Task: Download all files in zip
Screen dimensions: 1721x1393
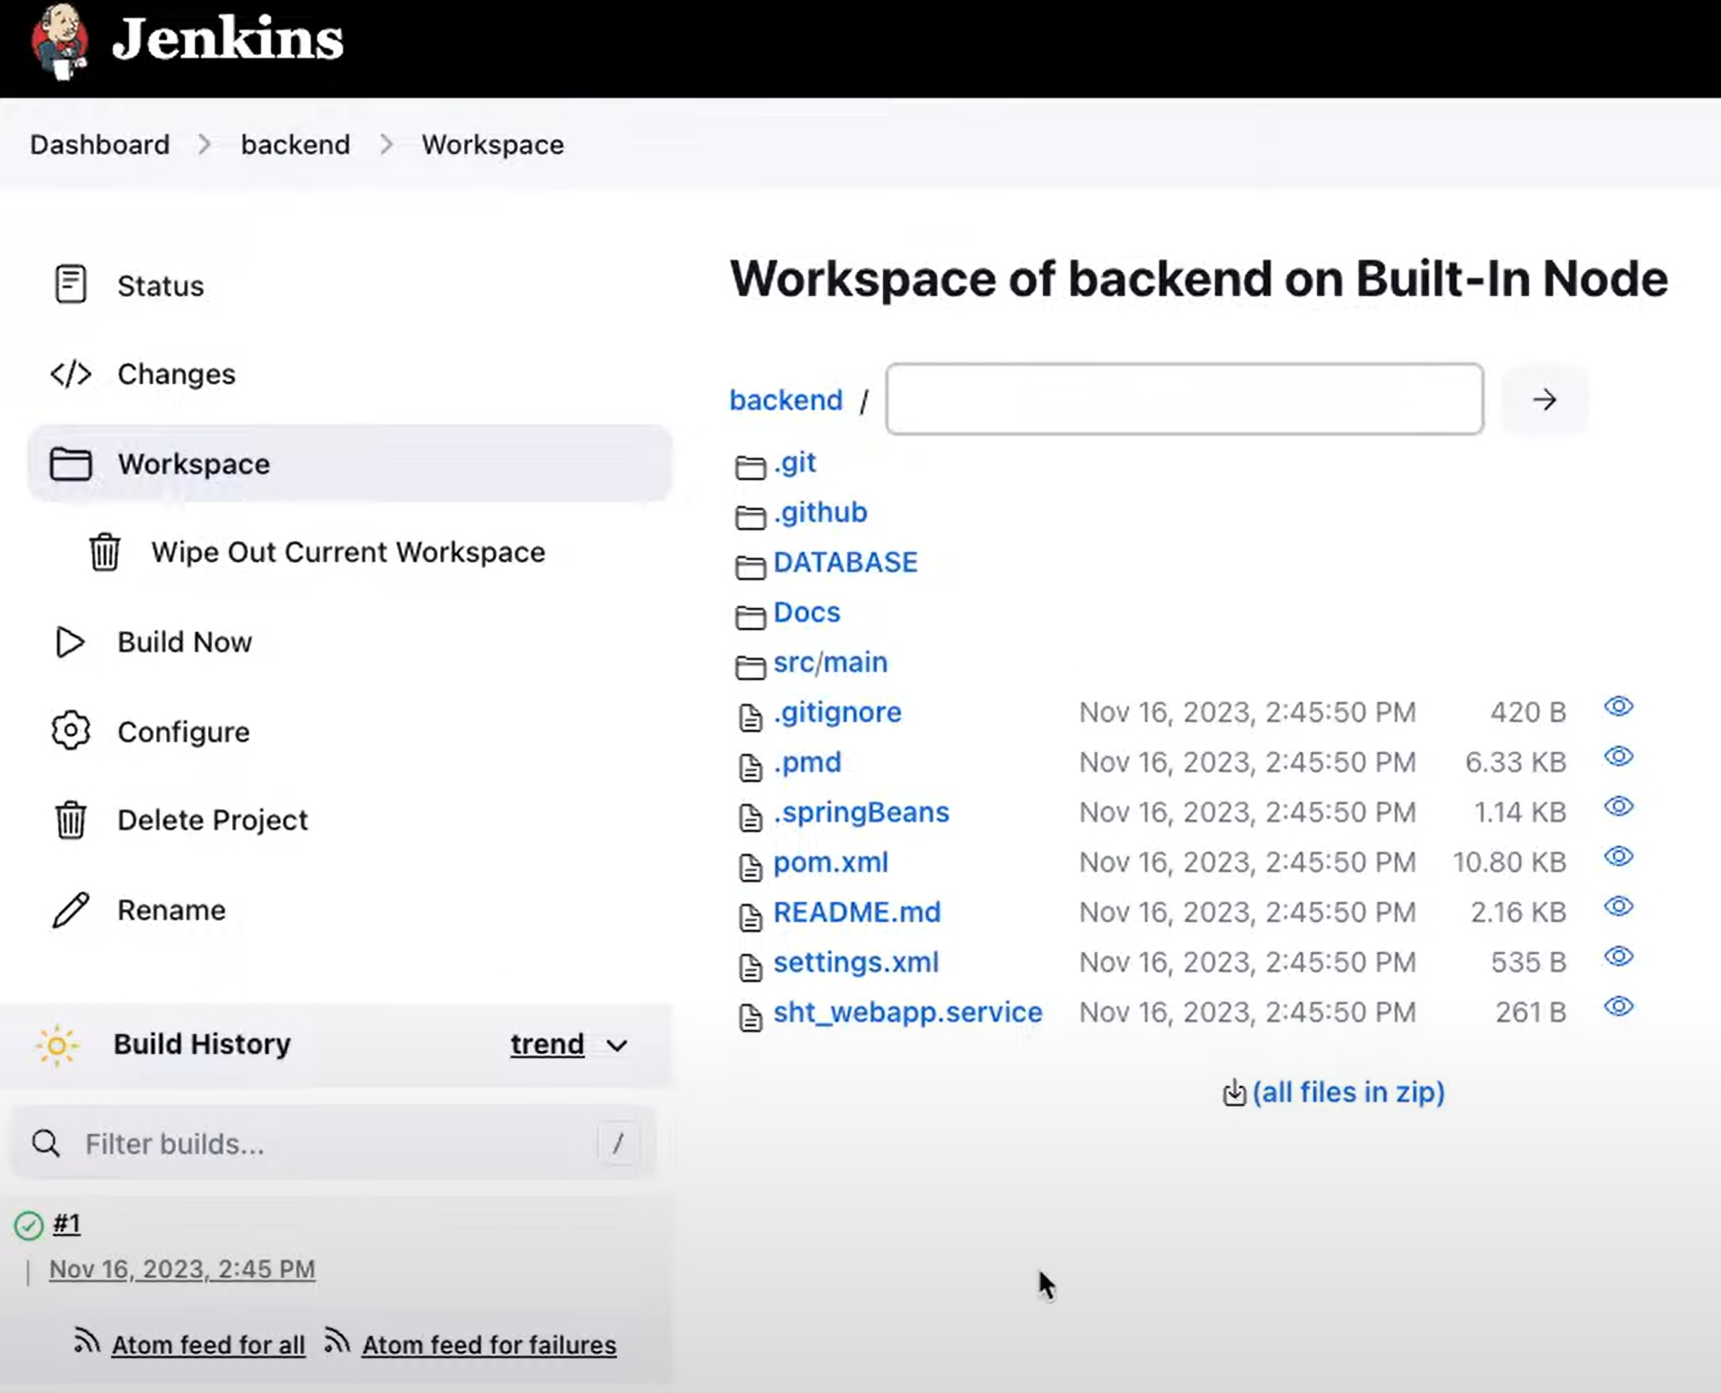Action: [x=1349, y=1092]
